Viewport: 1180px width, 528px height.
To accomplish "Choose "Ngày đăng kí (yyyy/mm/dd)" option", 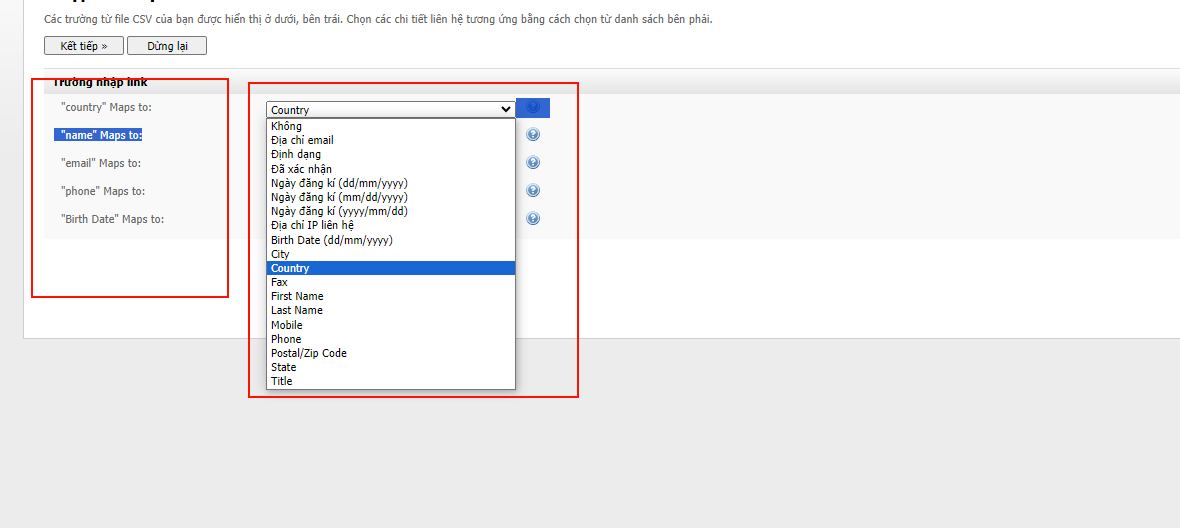I will [x=339, y=211].
